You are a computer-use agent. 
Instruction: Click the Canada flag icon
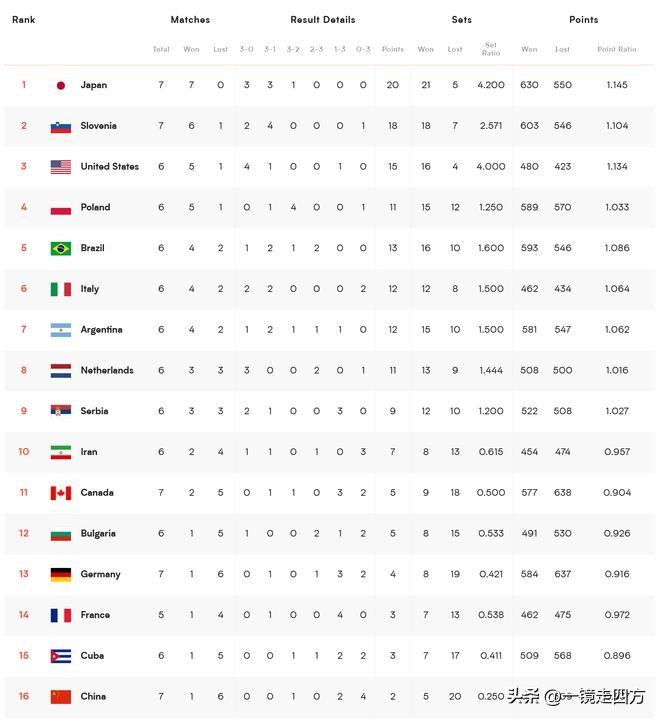pyautogui.click(x=60, y=493)
